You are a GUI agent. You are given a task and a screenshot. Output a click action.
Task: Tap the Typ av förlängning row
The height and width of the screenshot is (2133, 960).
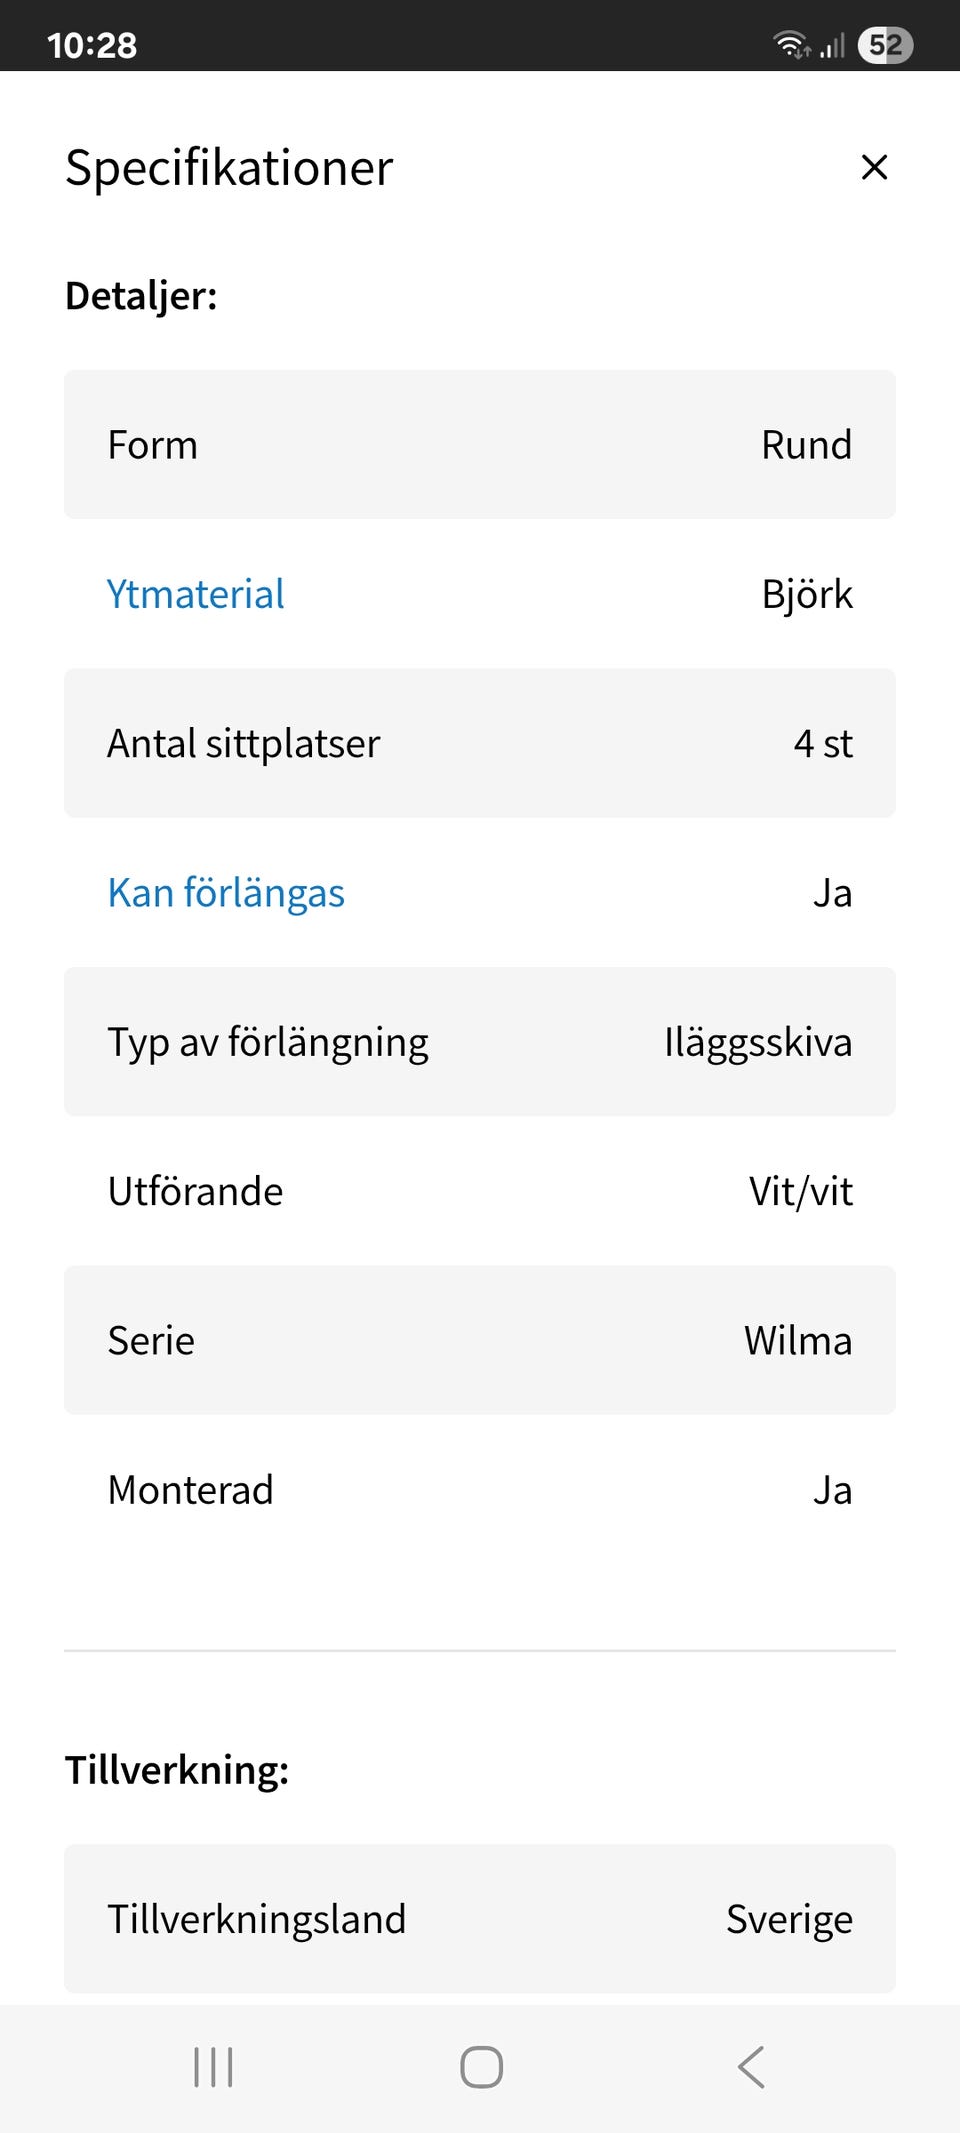[480, 1042]
